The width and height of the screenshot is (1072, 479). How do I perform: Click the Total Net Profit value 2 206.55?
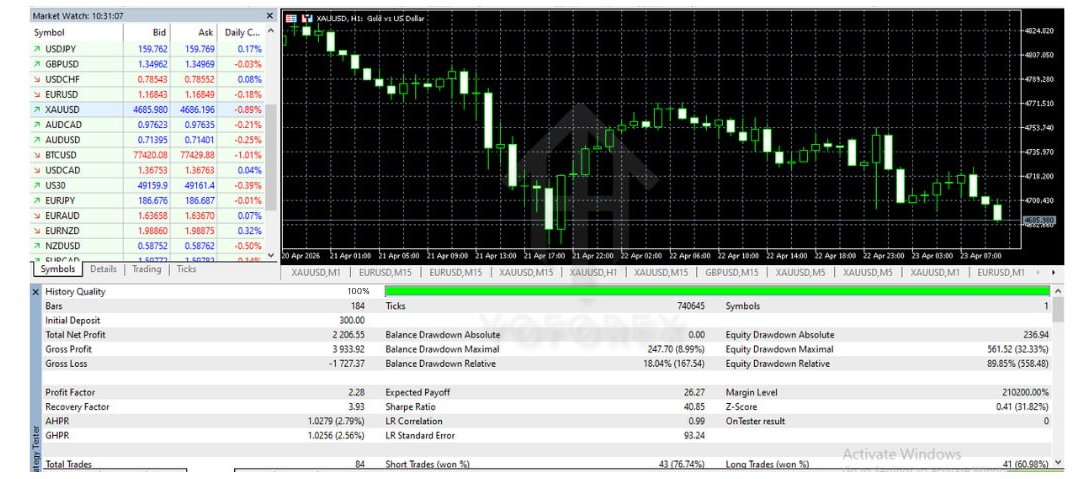349,335
